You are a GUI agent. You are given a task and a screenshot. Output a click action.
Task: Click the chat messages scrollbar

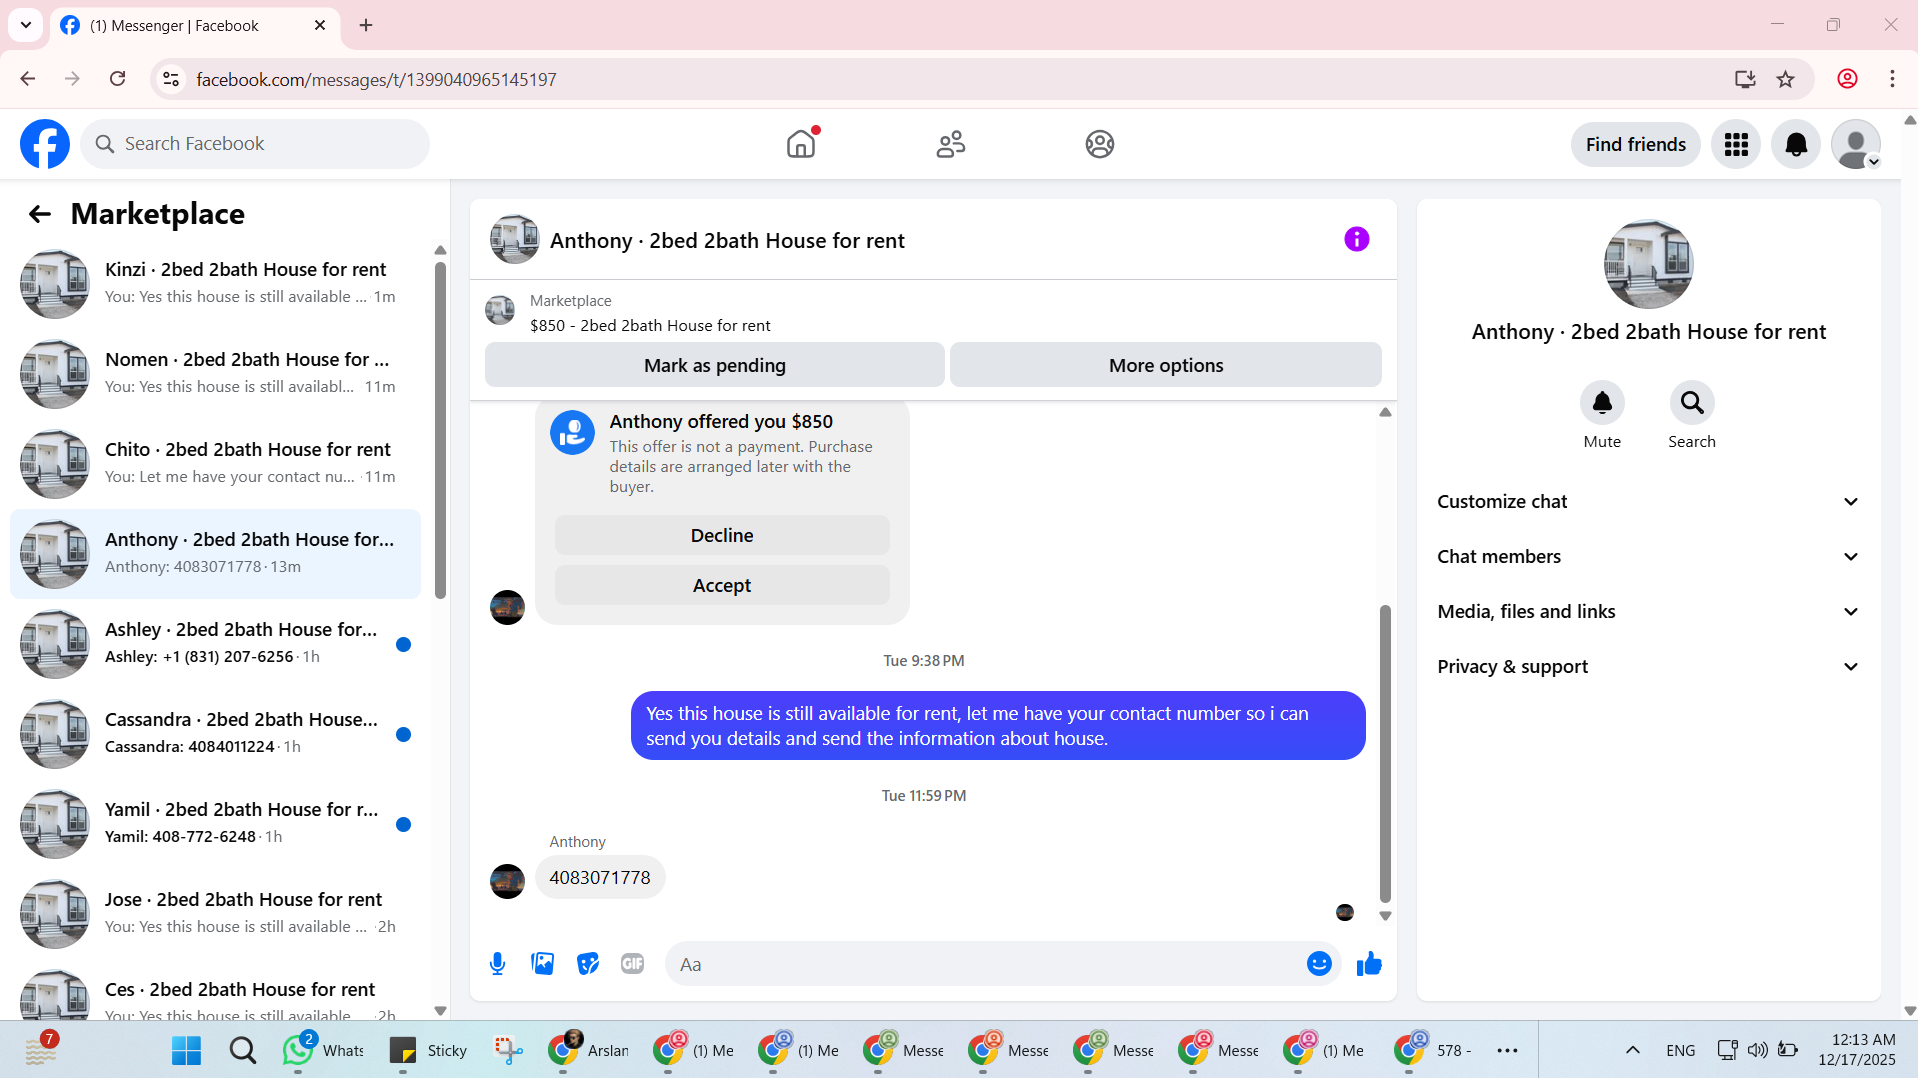(1385, 753)
